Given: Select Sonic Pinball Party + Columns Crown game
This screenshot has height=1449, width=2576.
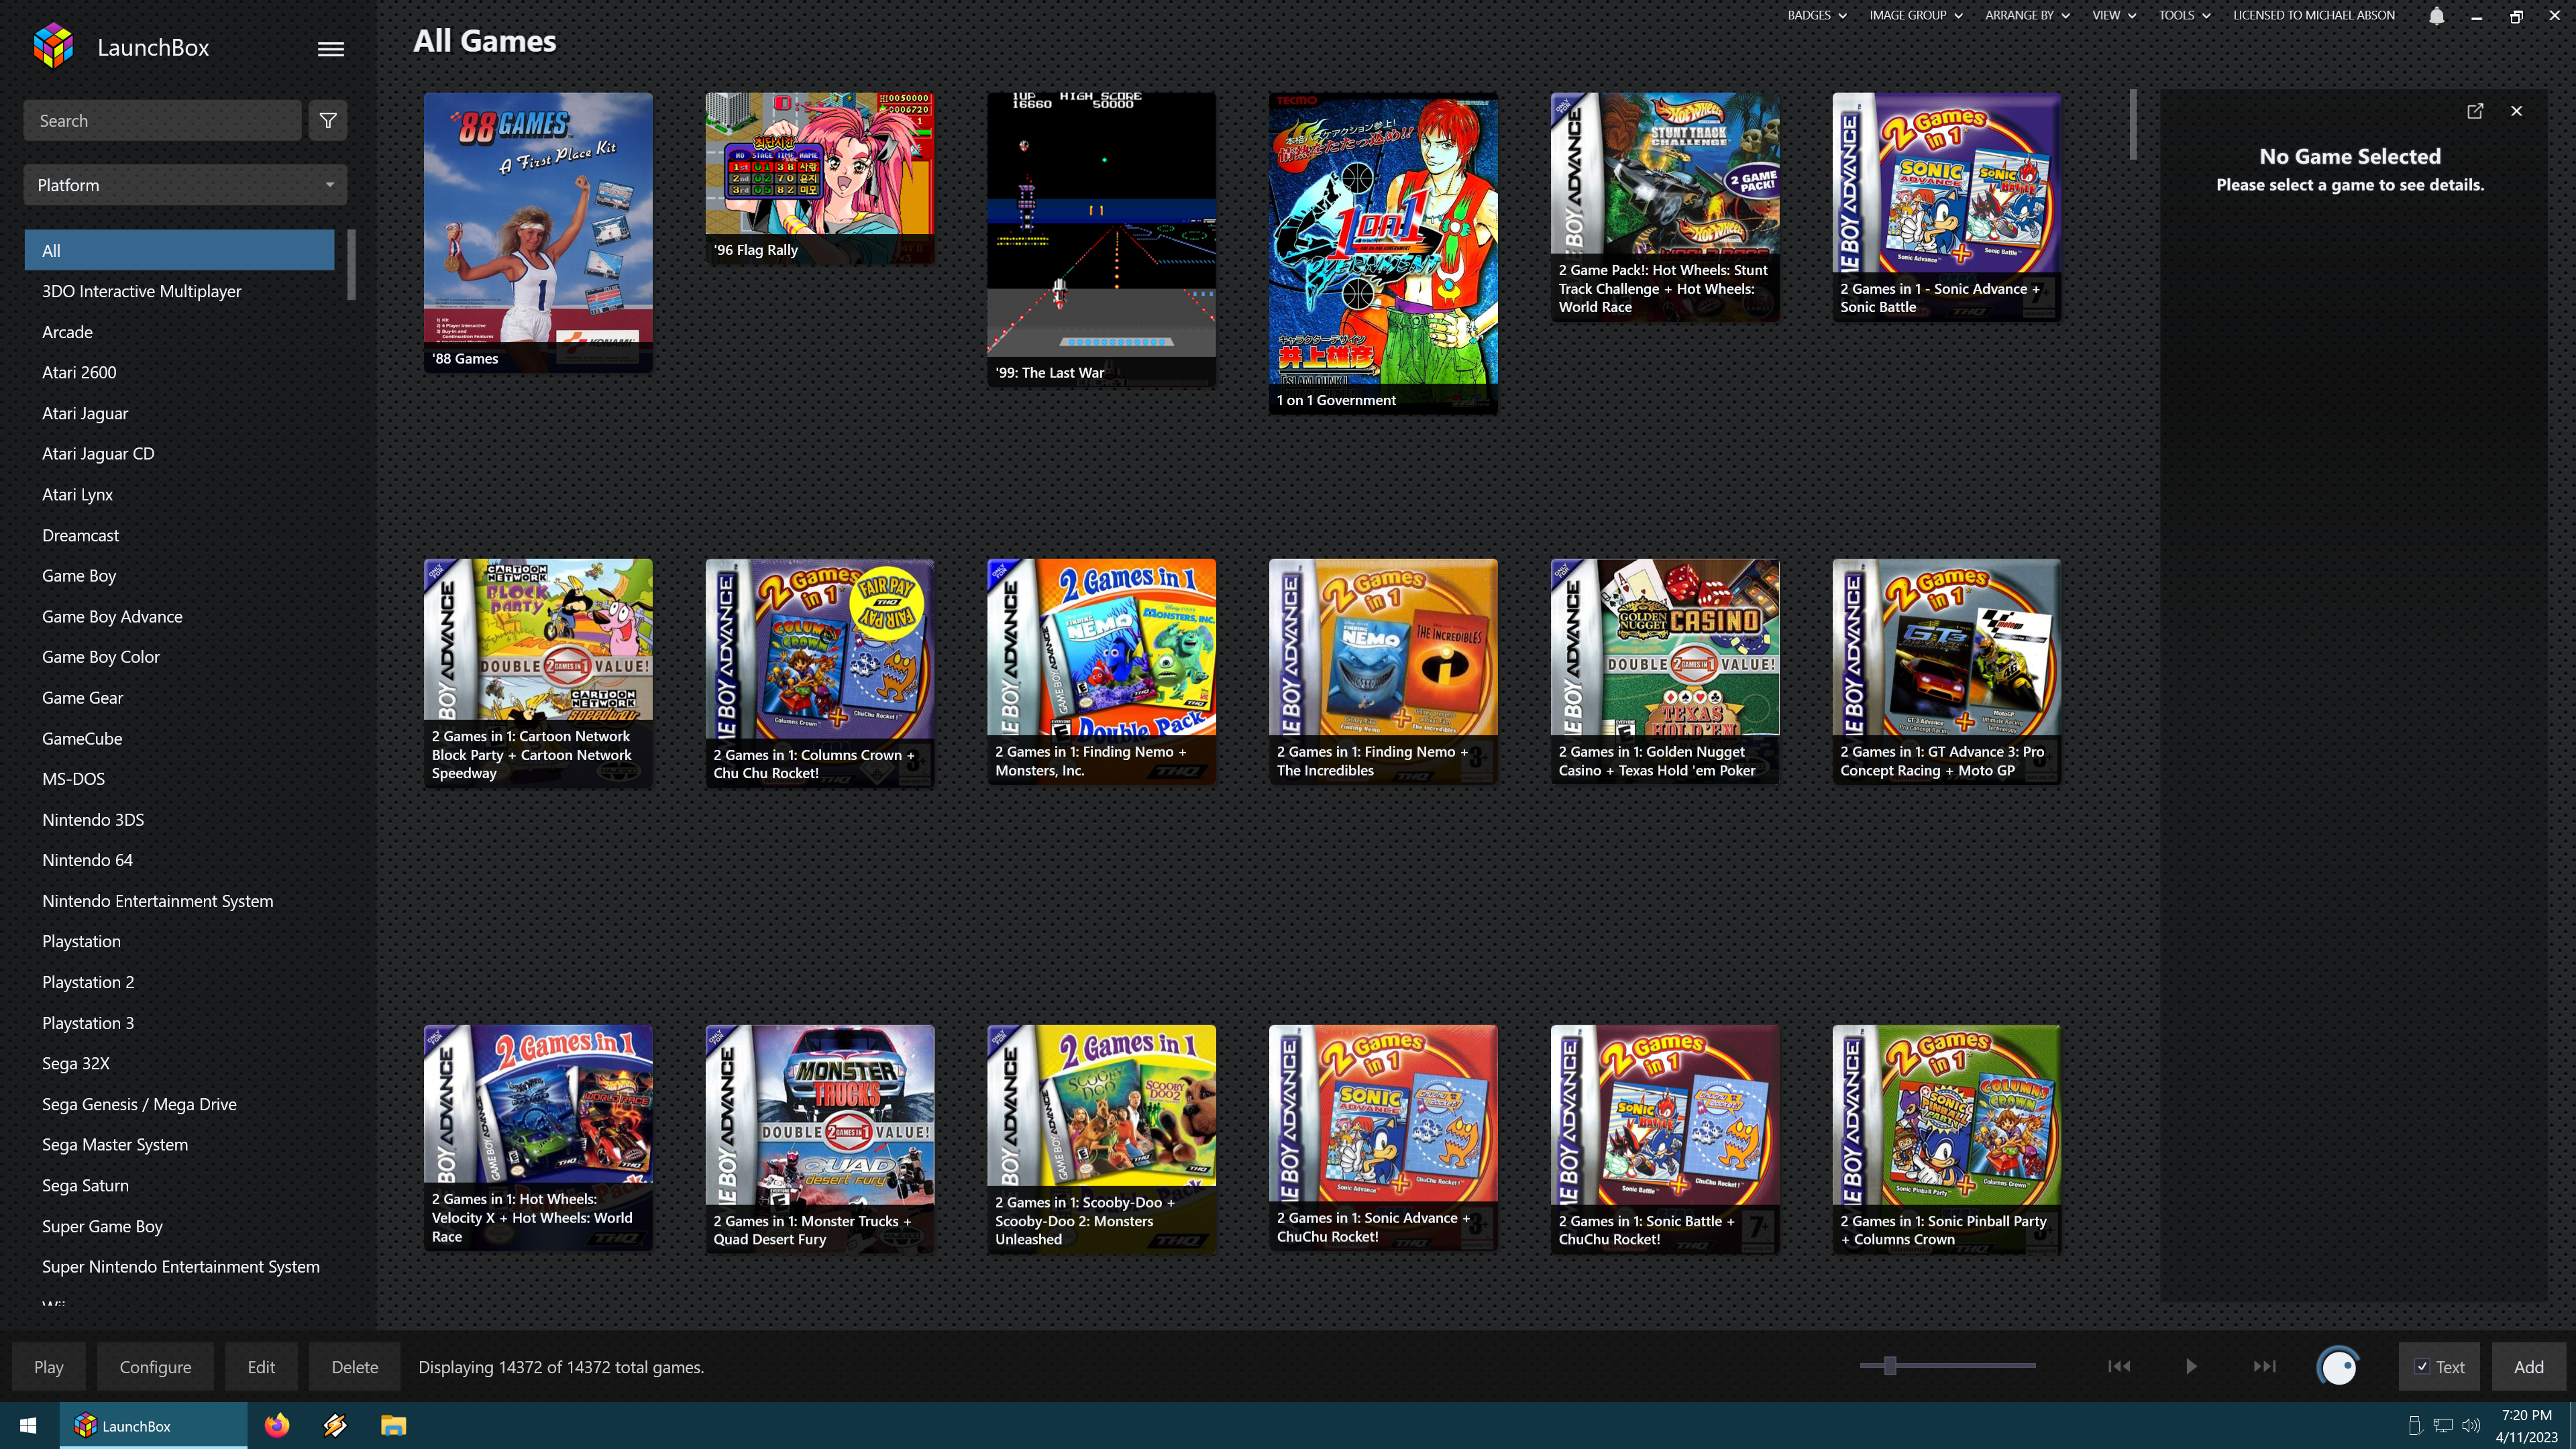Looking at the screenshot, I should (1947, 1139).
